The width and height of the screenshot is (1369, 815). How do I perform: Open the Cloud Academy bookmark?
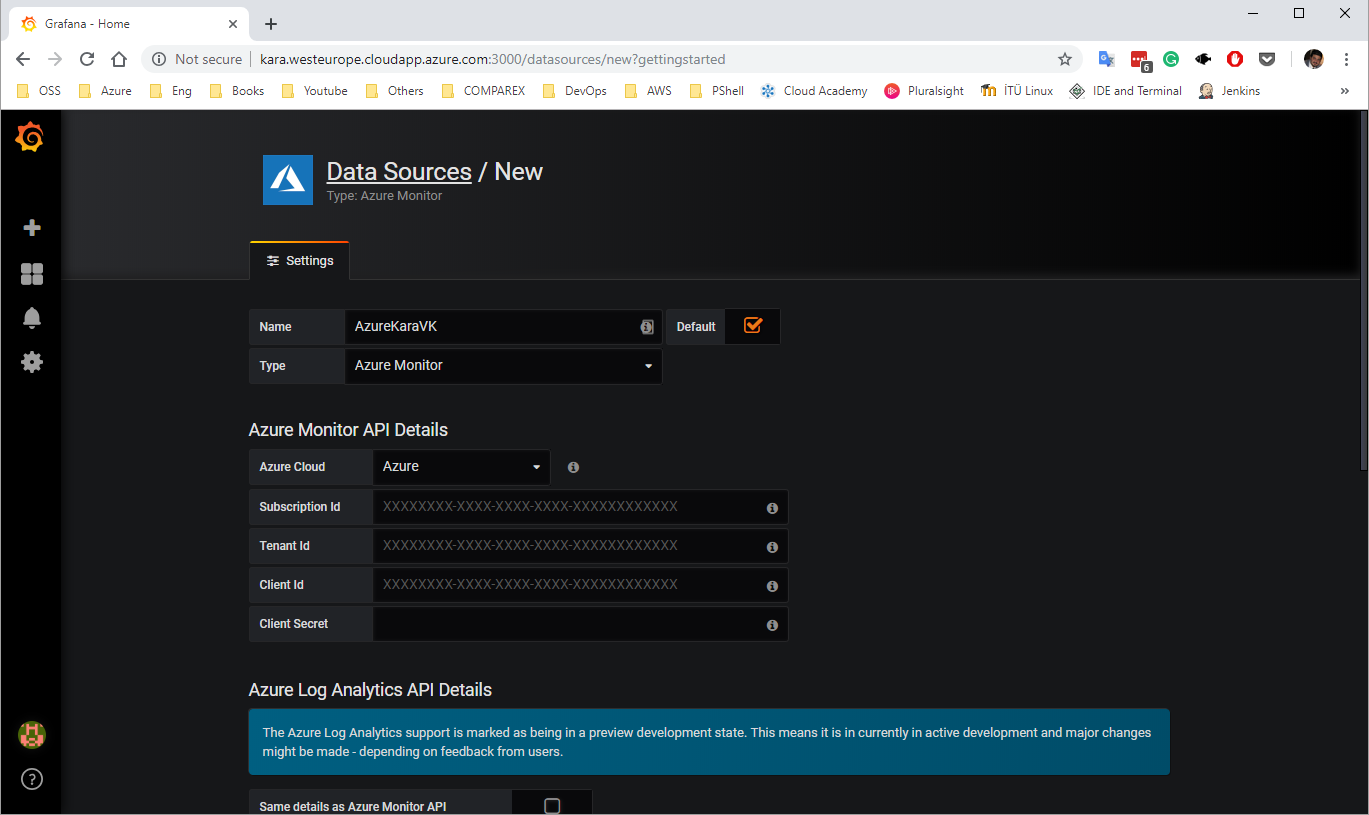(x=814, y=91)
